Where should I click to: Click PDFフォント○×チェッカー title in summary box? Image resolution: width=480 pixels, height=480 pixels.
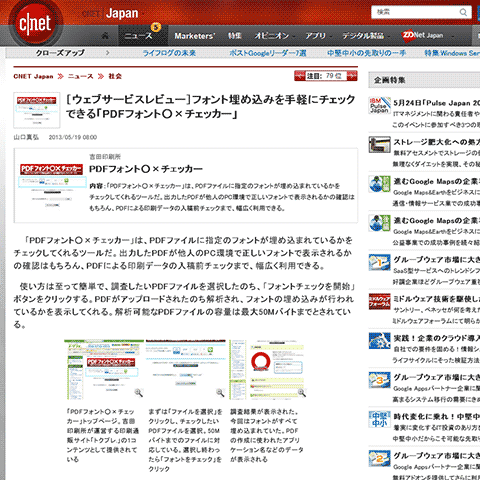(x=146, y=169)
